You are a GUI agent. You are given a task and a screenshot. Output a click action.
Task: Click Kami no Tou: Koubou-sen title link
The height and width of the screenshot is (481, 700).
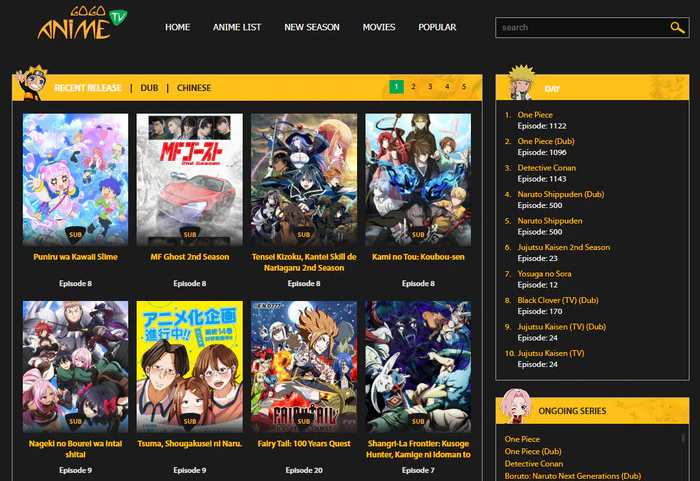[x=418, y=257]
